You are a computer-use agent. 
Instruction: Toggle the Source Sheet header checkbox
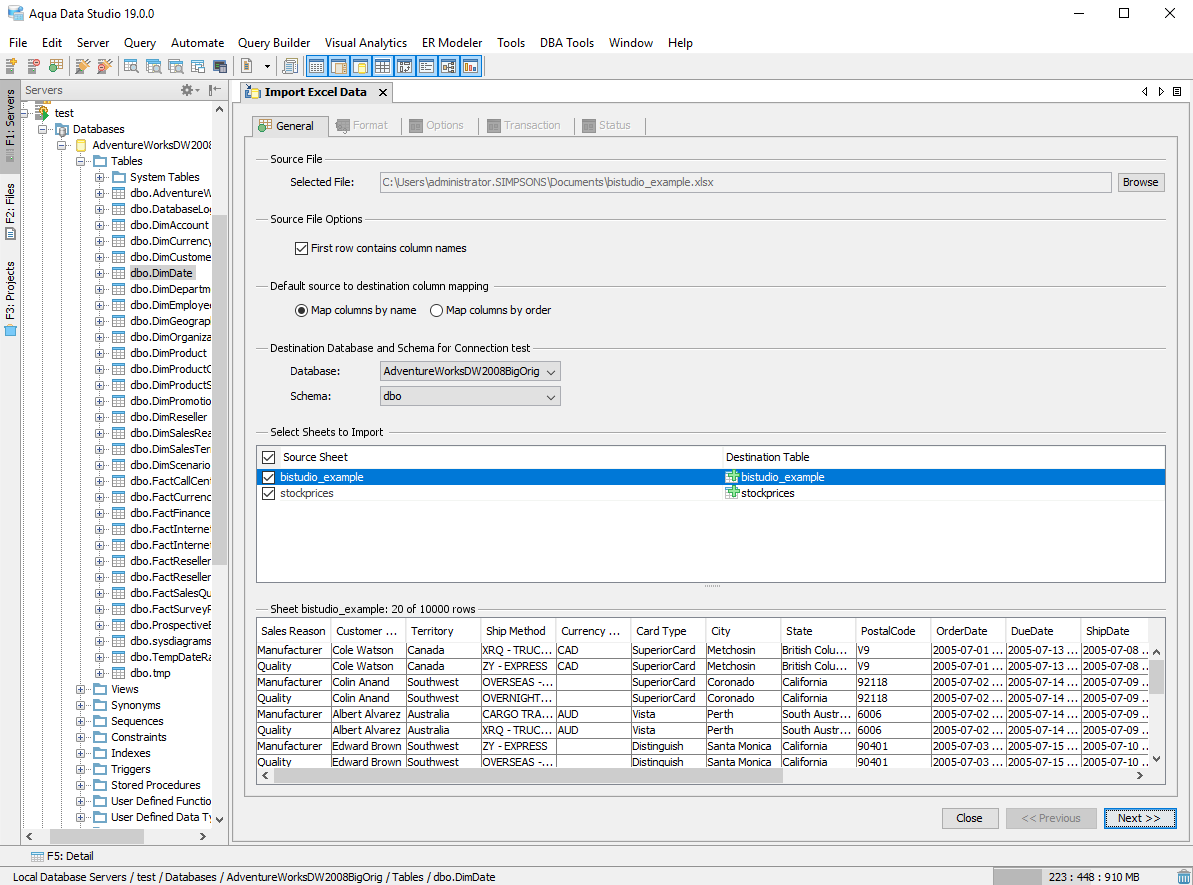pyautogui.click(x=269, y=457)
